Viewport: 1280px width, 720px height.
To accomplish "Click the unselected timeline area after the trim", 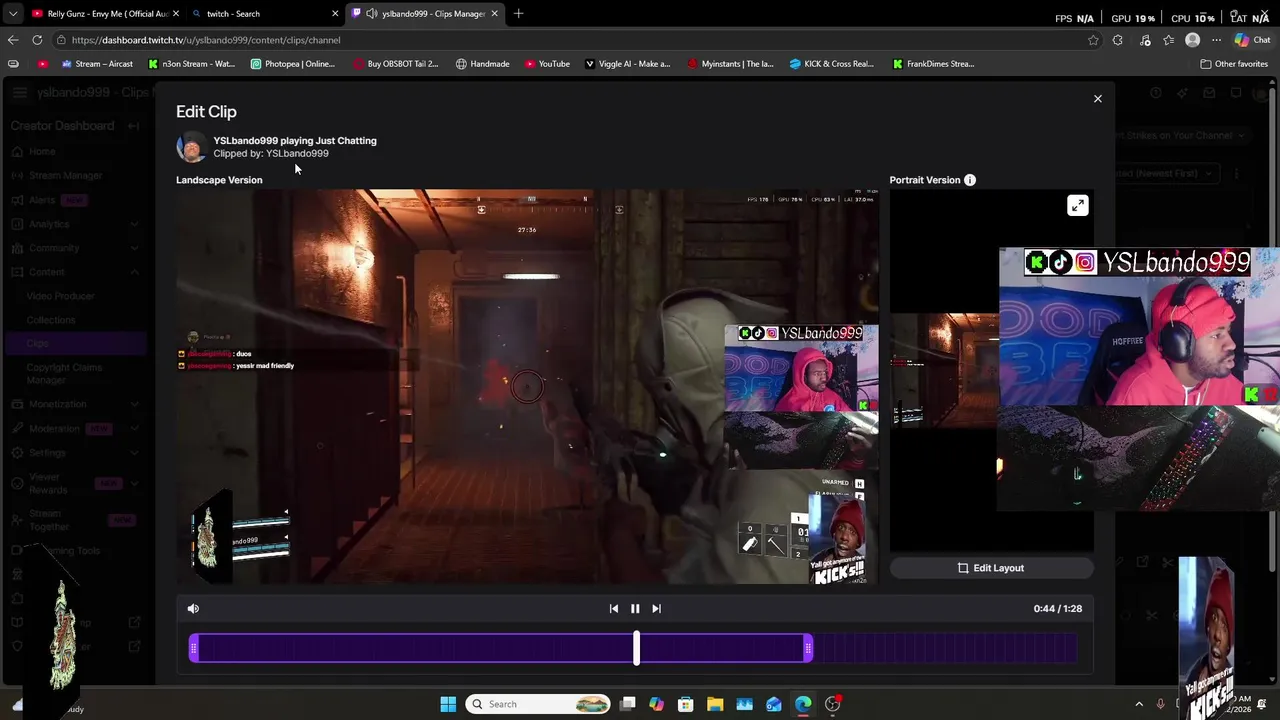I will tap(945, 649).
